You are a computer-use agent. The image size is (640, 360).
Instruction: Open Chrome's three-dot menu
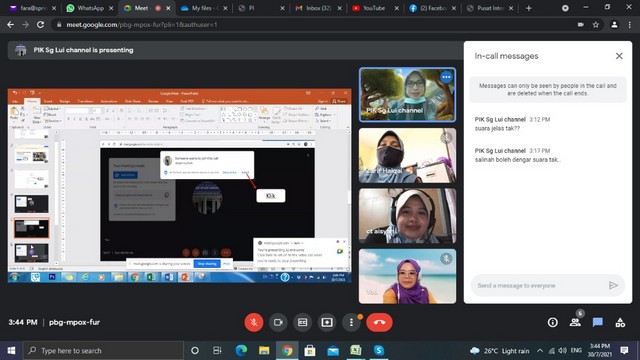tap(630, 24)
